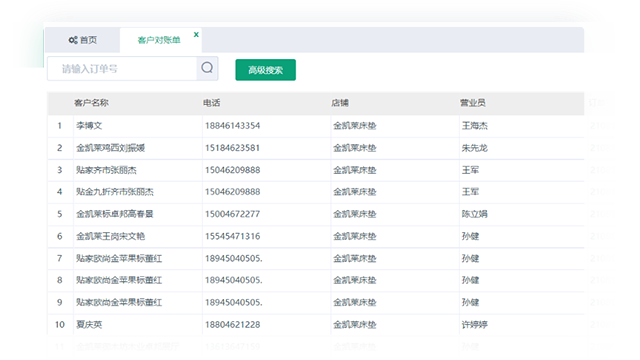Image resolution: width=640 pixels, height=360 pixels.
Task: Click row 8 store 金凯莱床垫
Action: [355, 280]
